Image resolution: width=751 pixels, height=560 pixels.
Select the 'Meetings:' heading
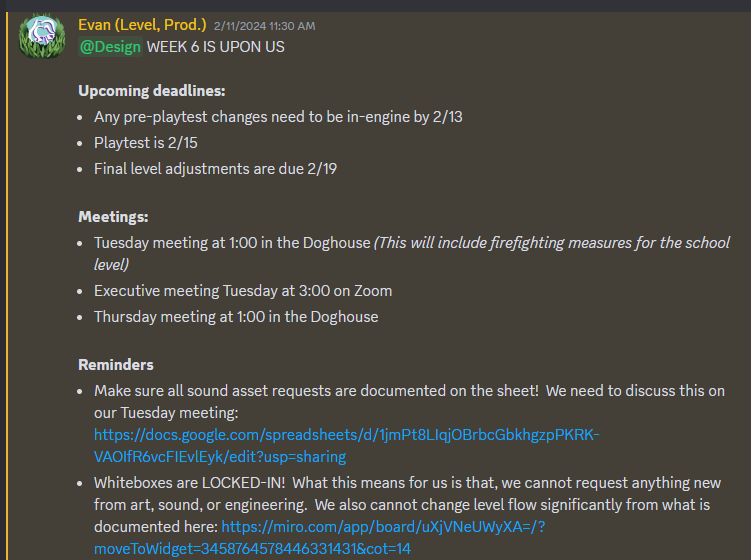[x=114, y=217]
